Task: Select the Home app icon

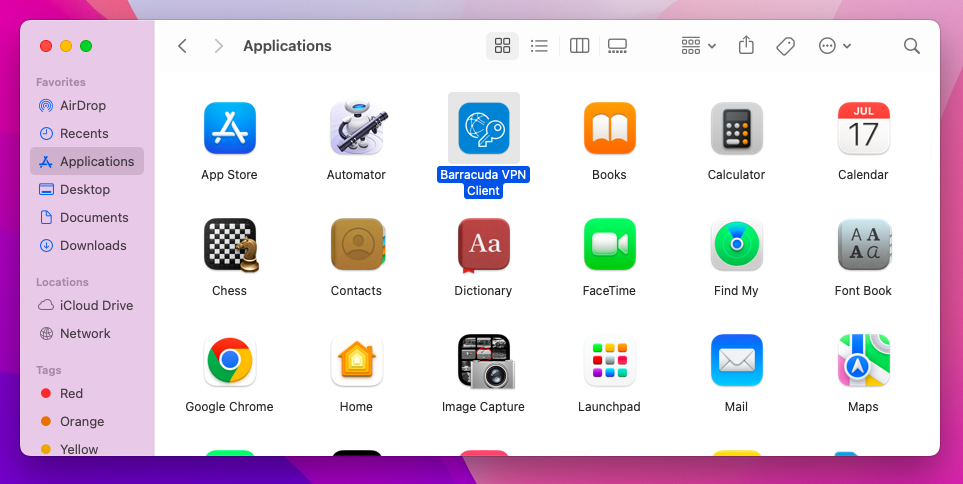Action: (x=356, y=361)
